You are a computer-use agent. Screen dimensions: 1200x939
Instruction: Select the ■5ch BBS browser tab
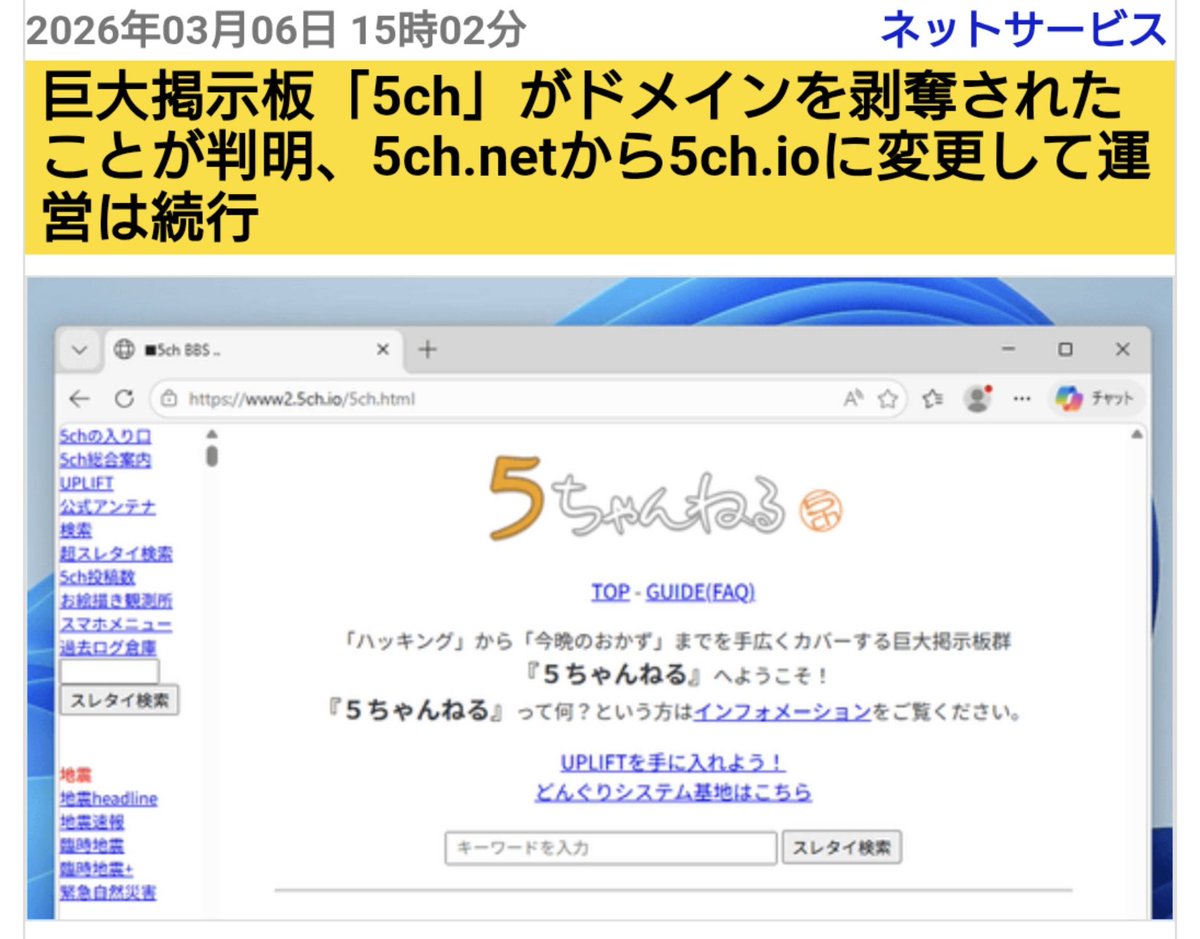(200, 350)
